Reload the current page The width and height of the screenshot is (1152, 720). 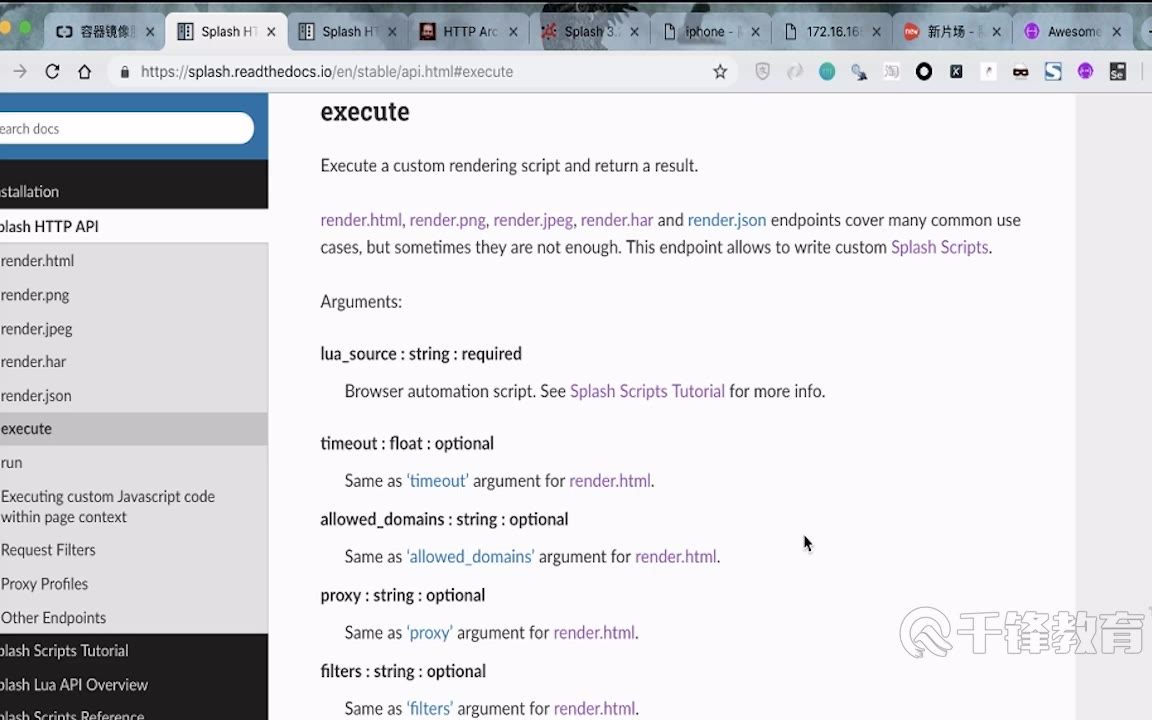(x=52, y=71)
